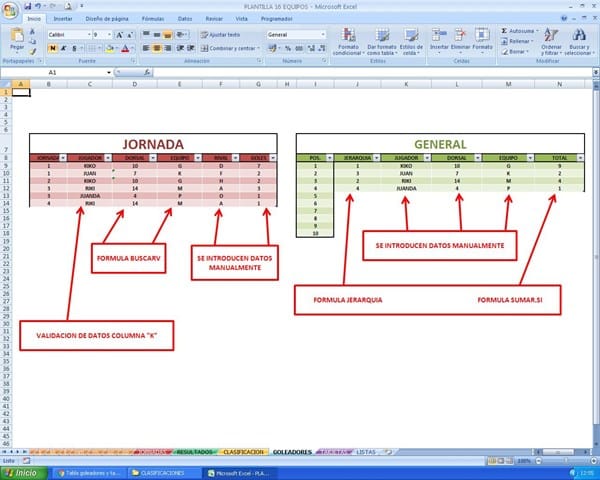Open Windows Inicio start button

(x=24, y=473)
